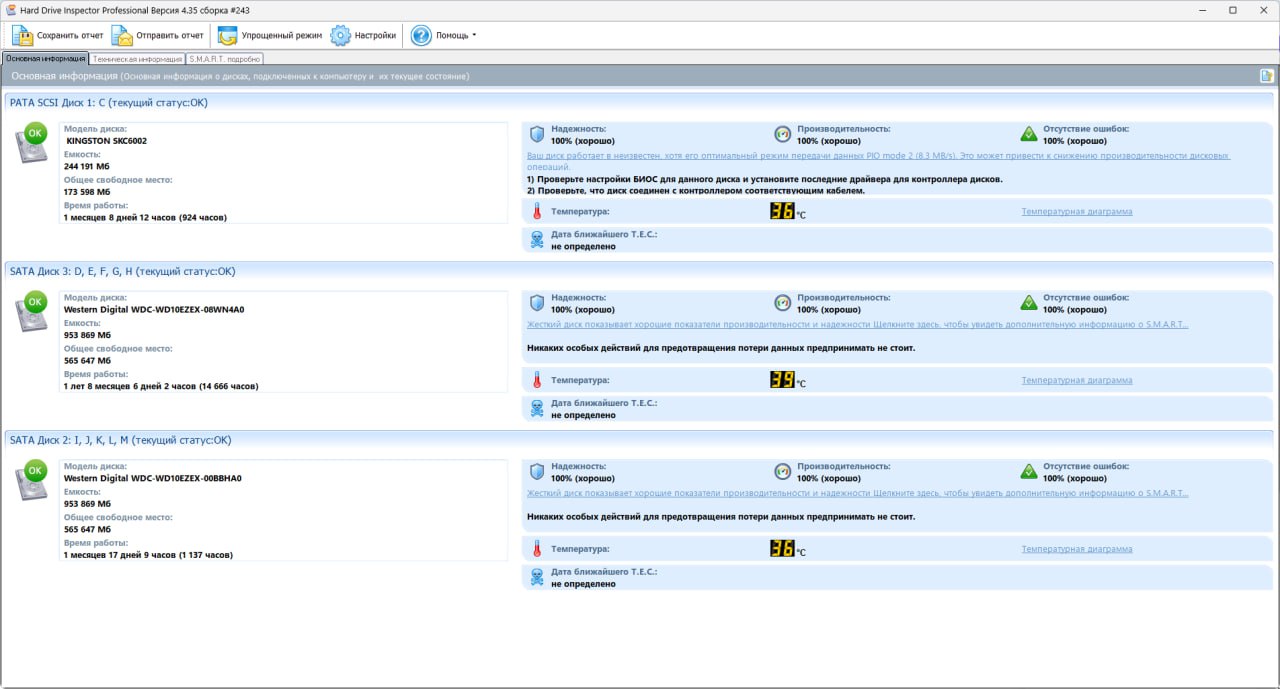
Task: Click Надежность shield icon of KINGSTON disk
Action: [537, 134]
